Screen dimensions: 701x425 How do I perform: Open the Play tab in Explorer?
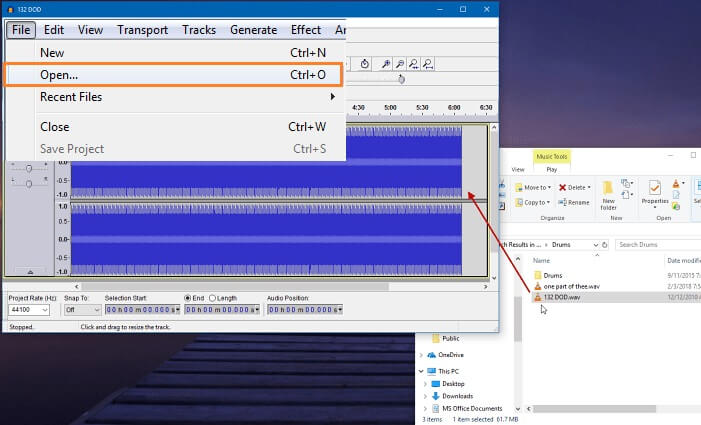point(552,170)
